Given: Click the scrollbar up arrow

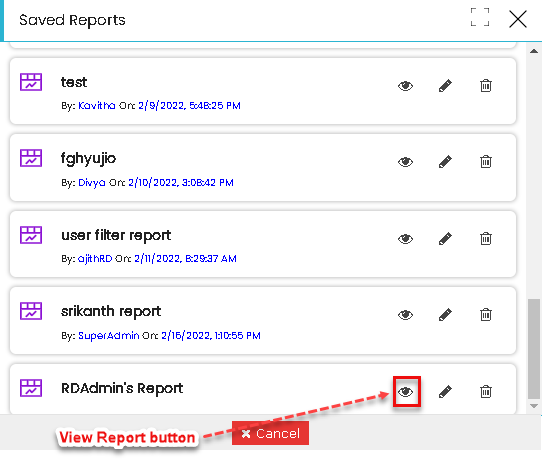Looking at the screenshot, I should point(534,51).
